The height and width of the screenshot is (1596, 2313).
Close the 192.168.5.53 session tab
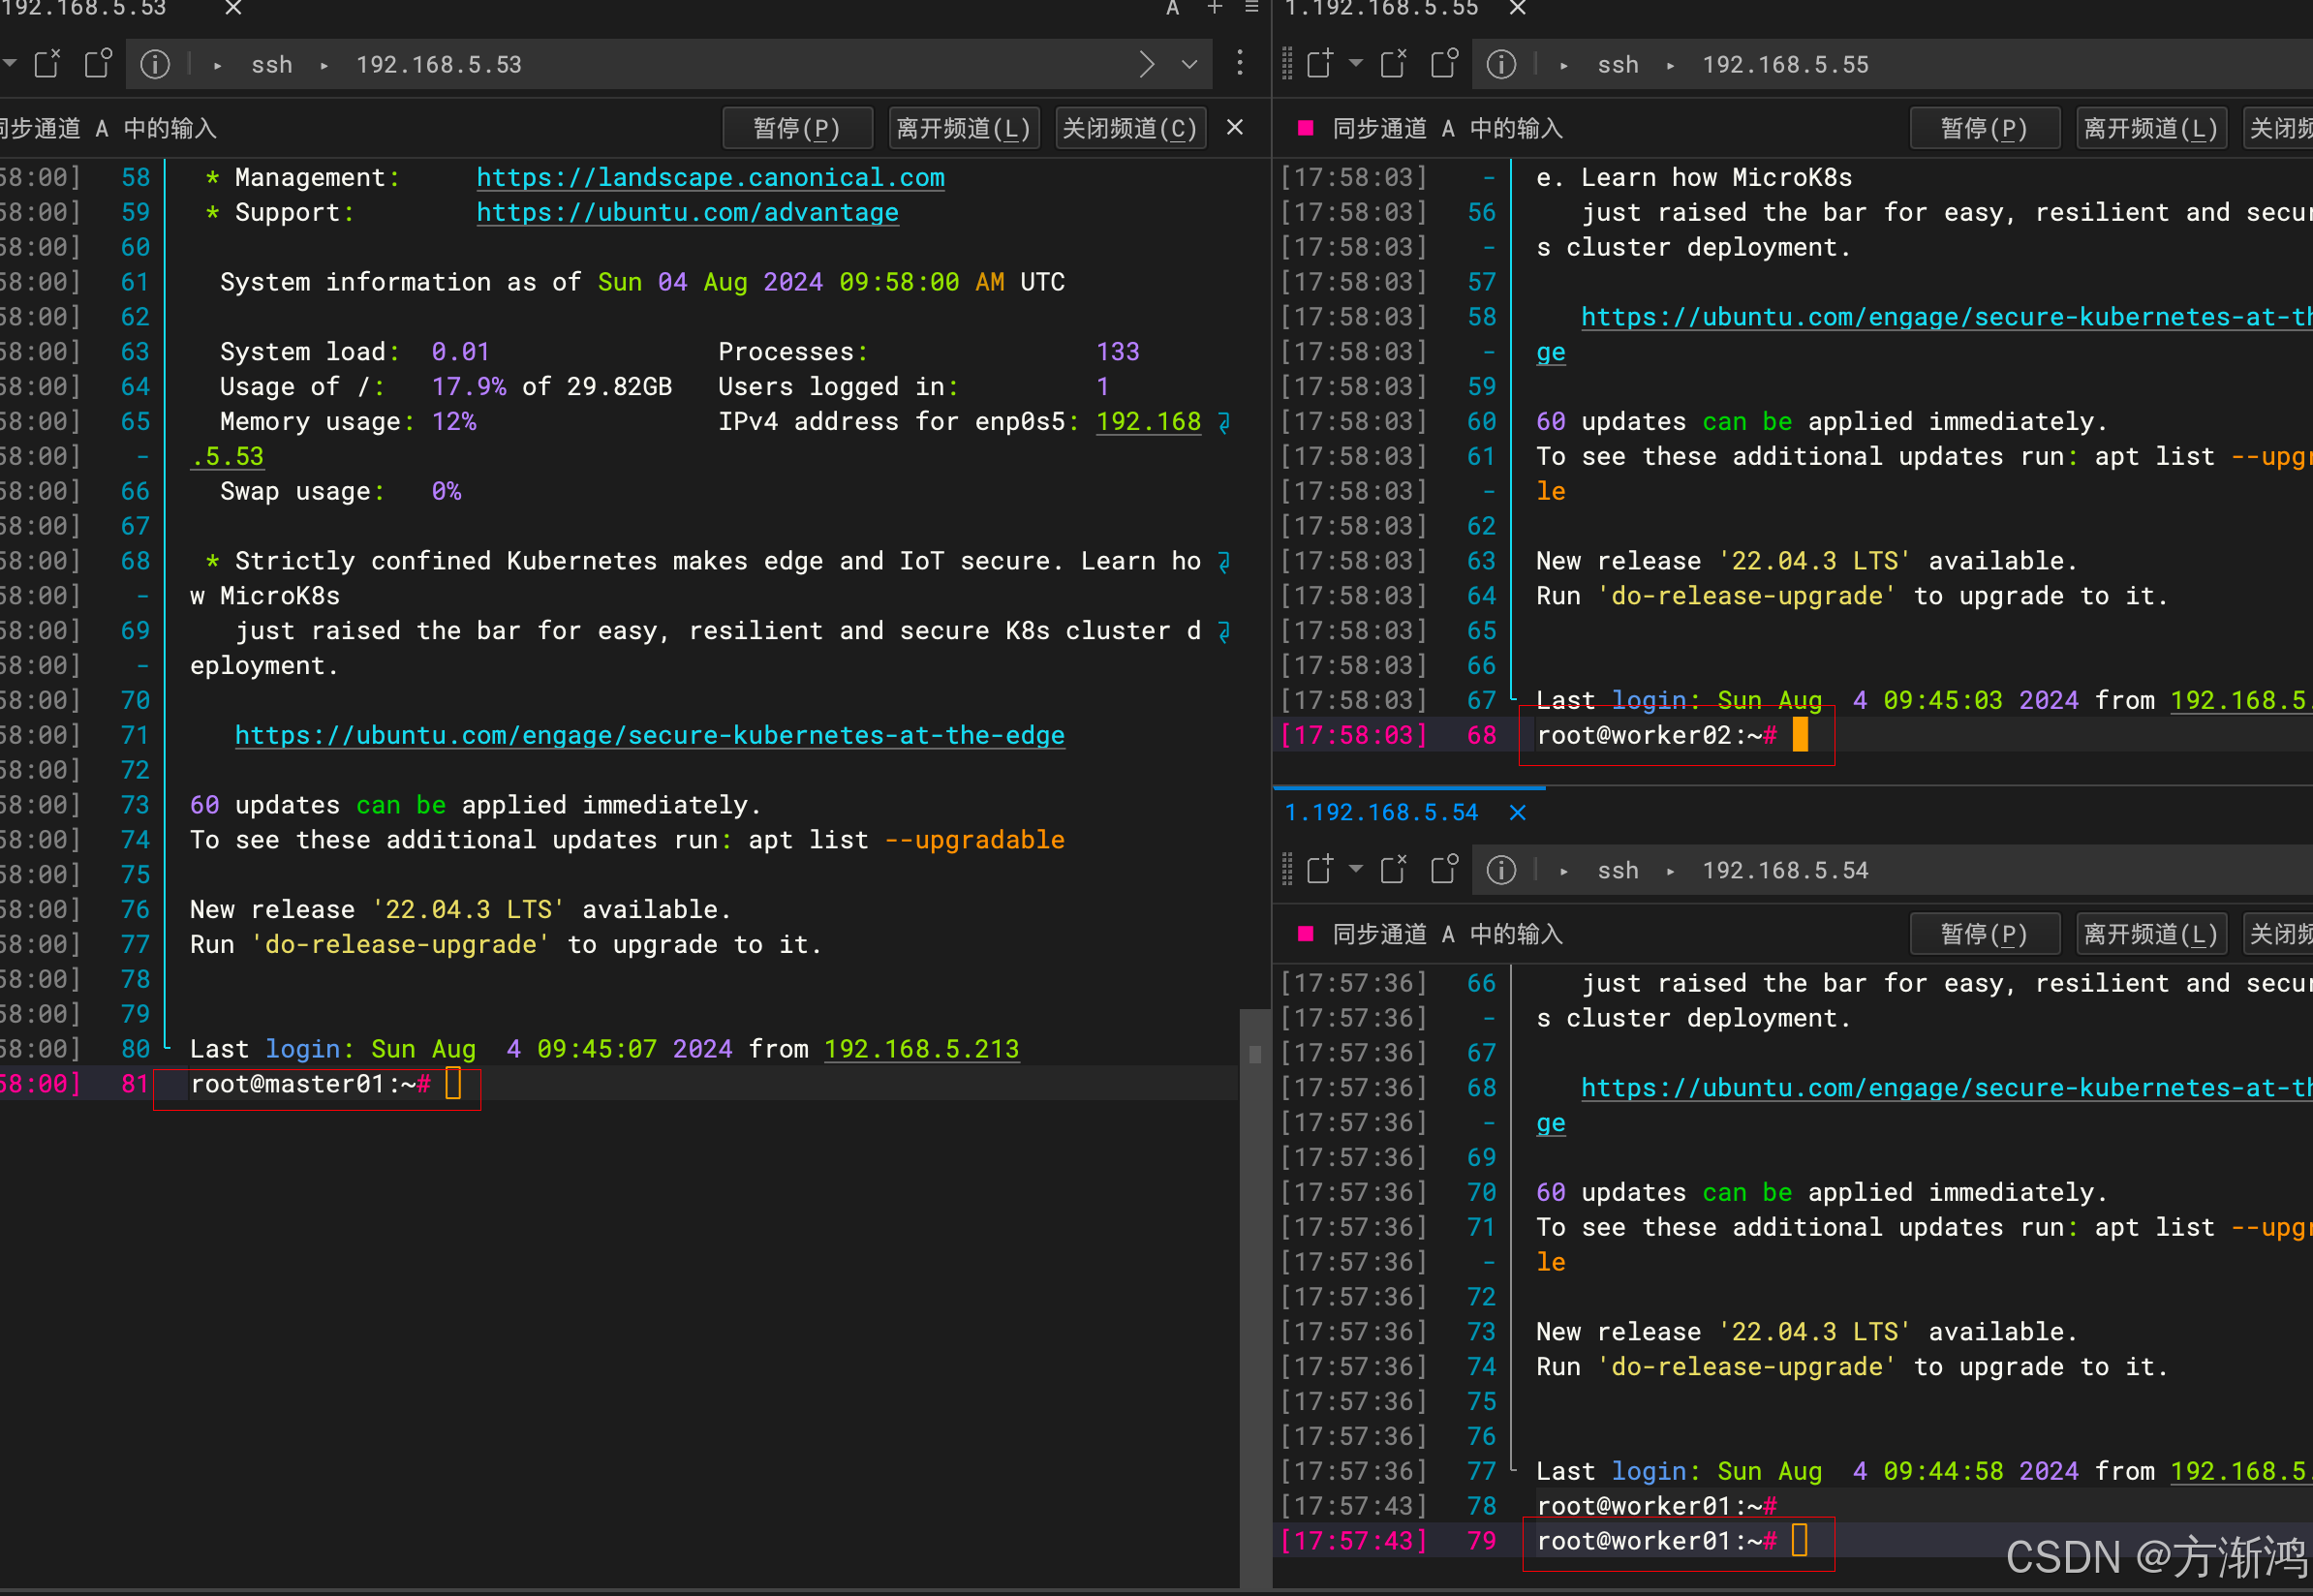click(x=233, y=8)
